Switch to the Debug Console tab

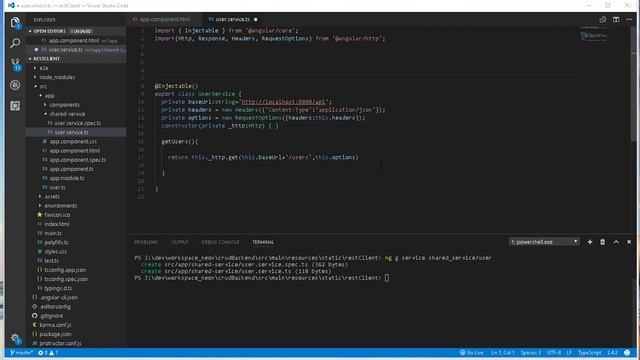pyautogui.click(x=220, y=242)
